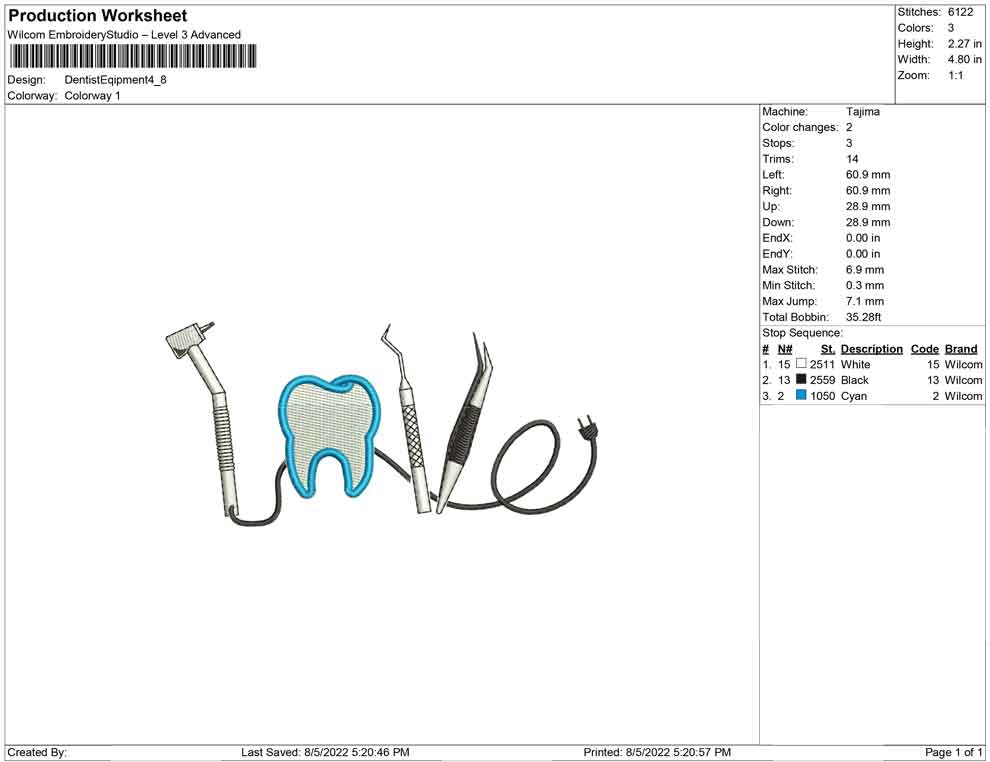Click the 'Production Worksheet' title
The image size is (990, 762).
[x=98, y=16]
